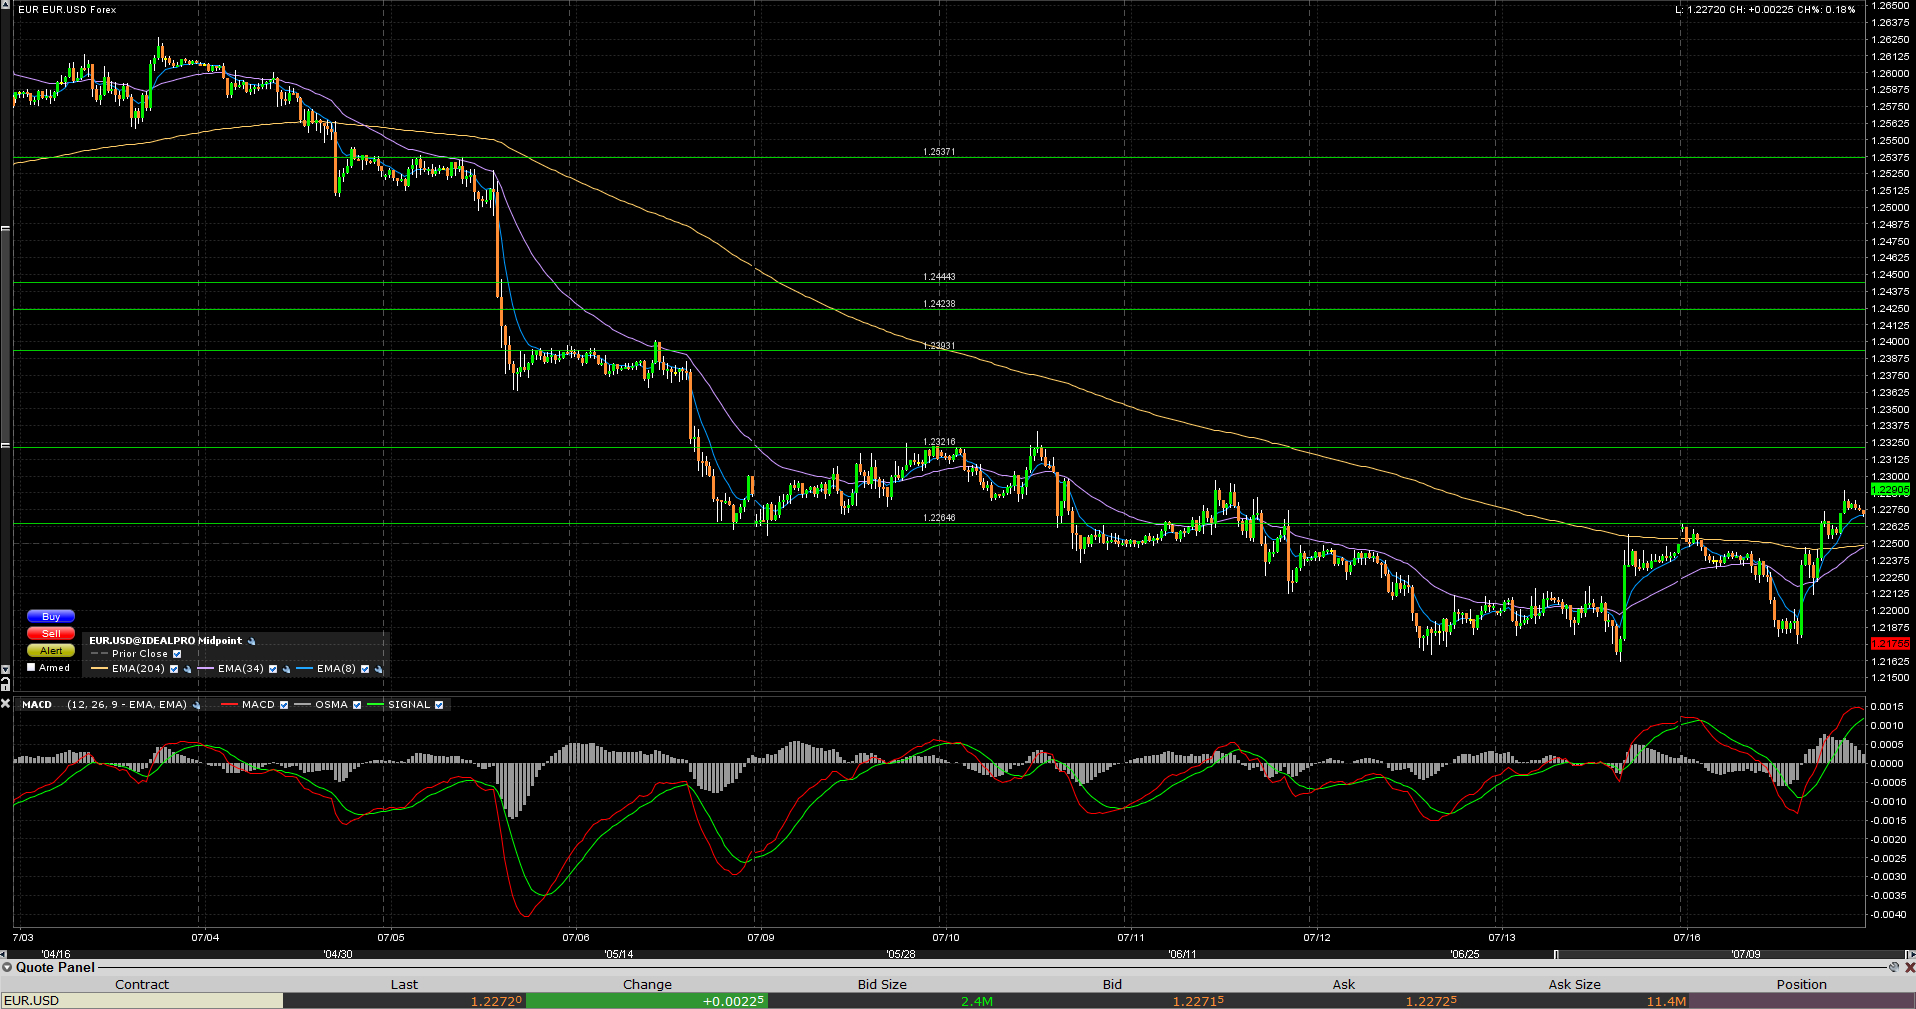Click the EMA(34) legend label

coord(241,669)
